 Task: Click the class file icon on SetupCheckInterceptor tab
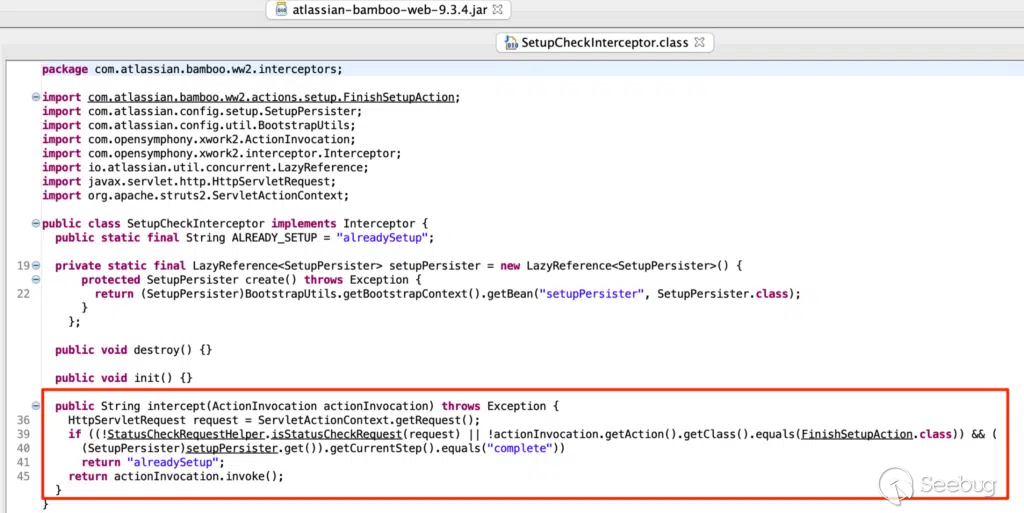pos(511,42)
